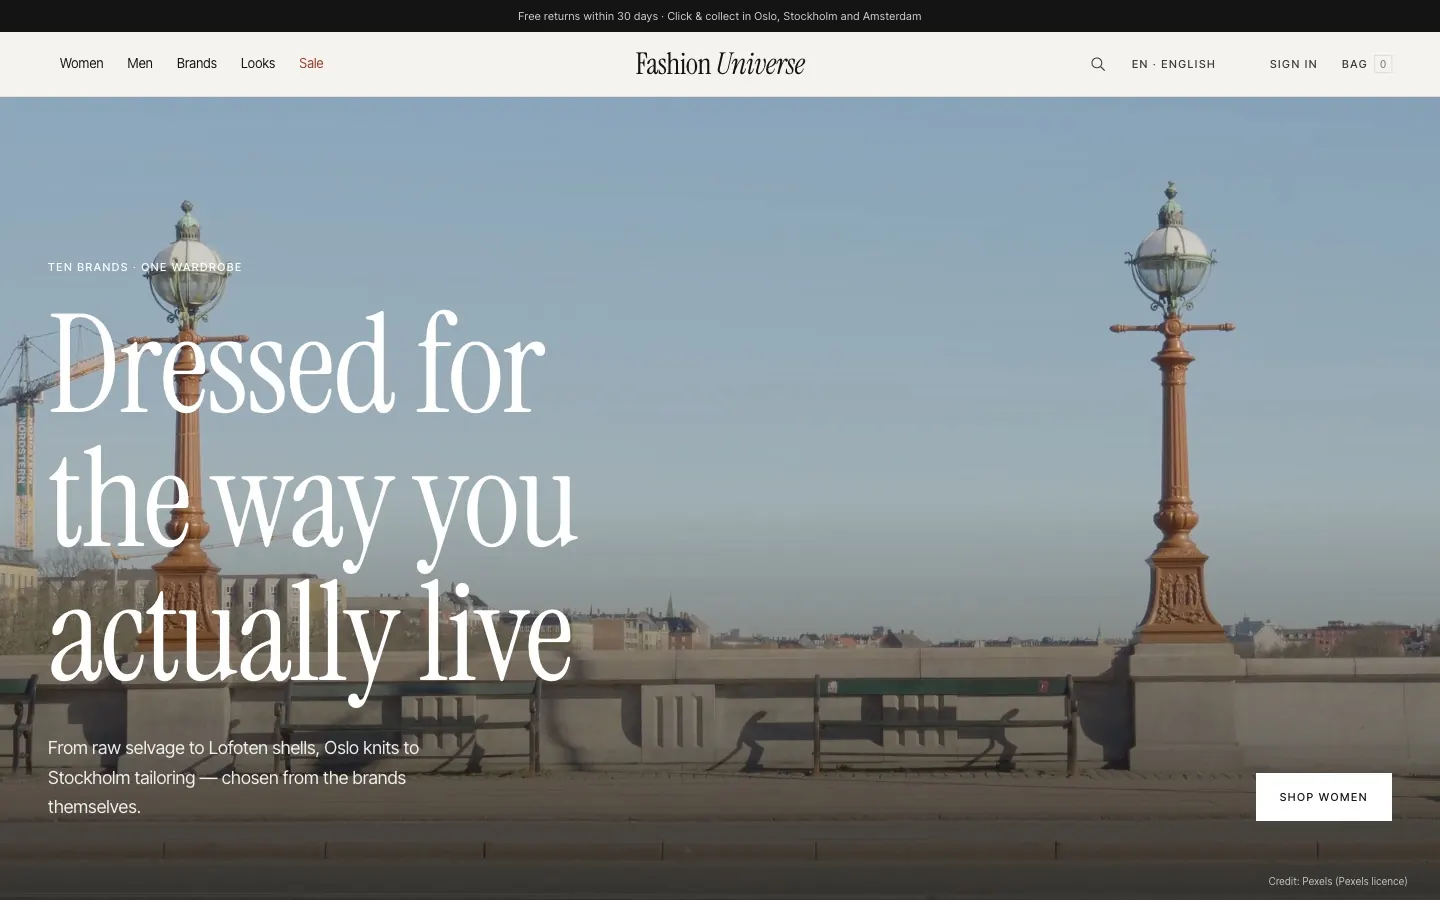Click the 'Ten Brands · One Wardrobe' tagline
Screen dimensions: 1440x900
(145, 267)
